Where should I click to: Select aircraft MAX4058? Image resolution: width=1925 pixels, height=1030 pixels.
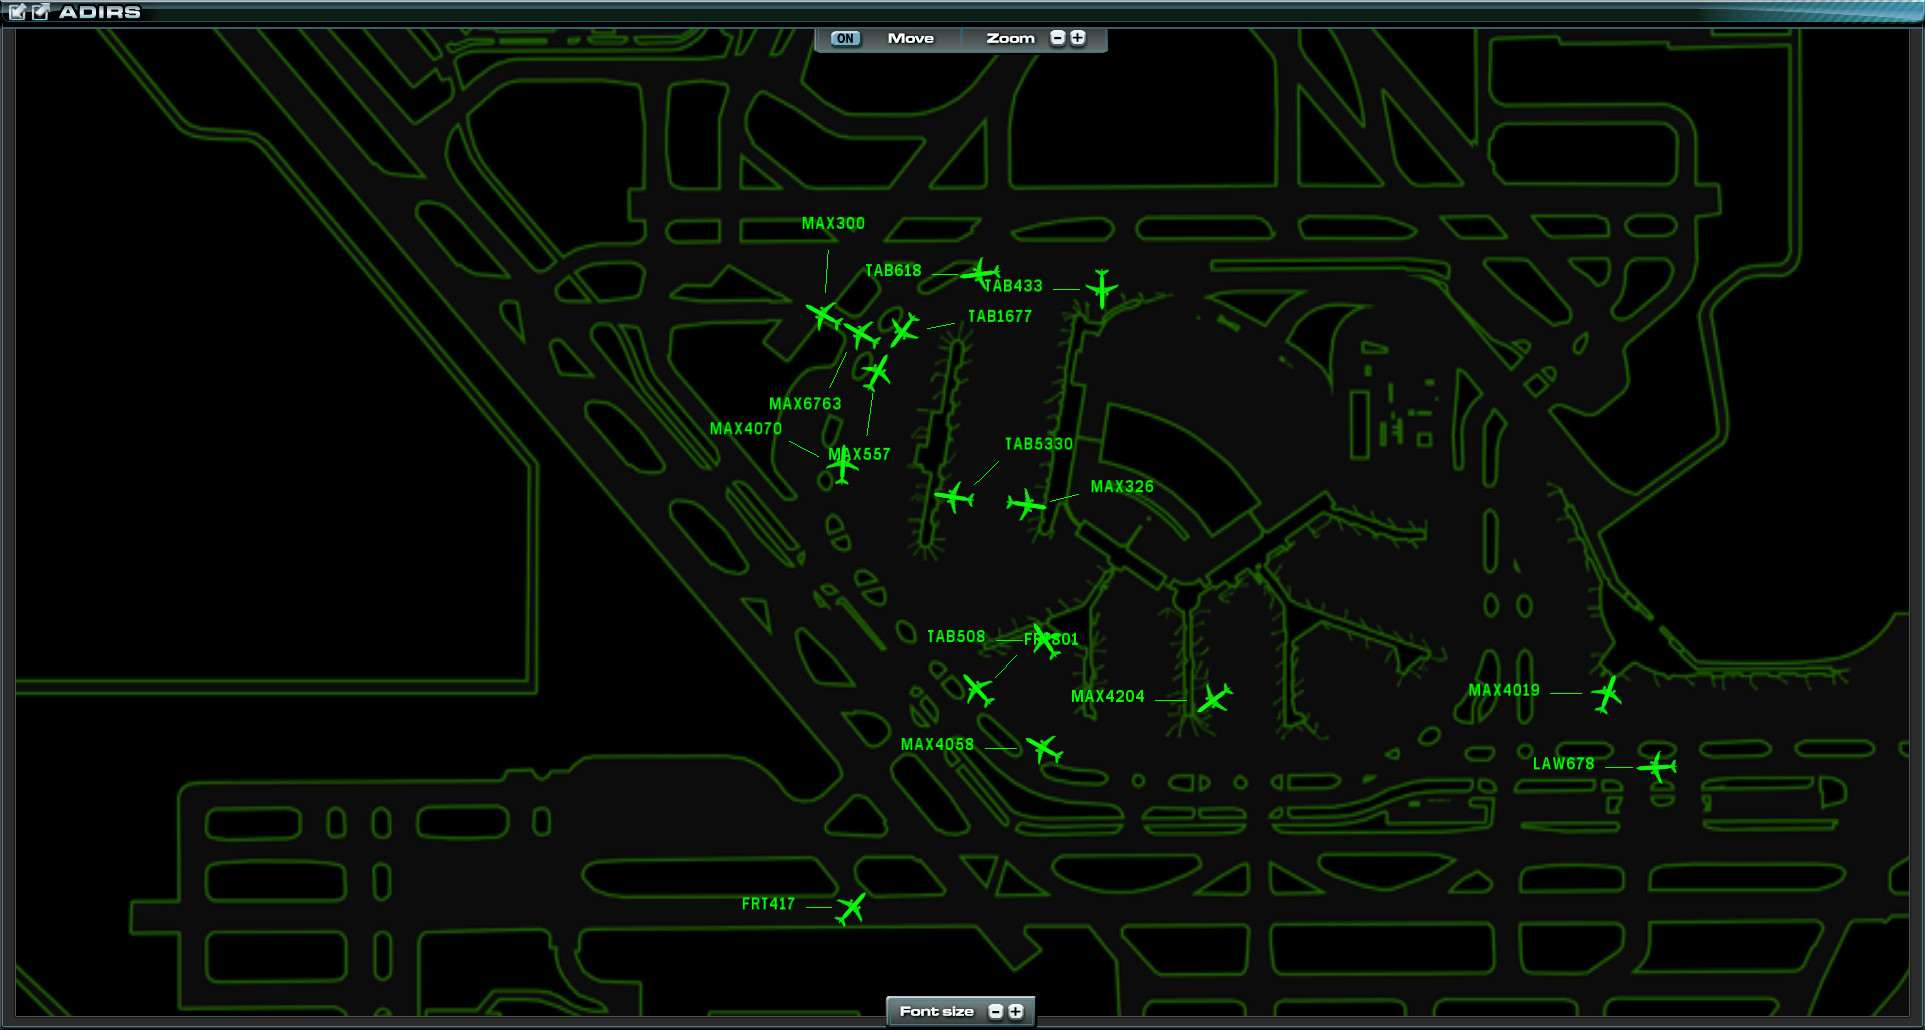pyautogui.click(x=1044, y=749)
